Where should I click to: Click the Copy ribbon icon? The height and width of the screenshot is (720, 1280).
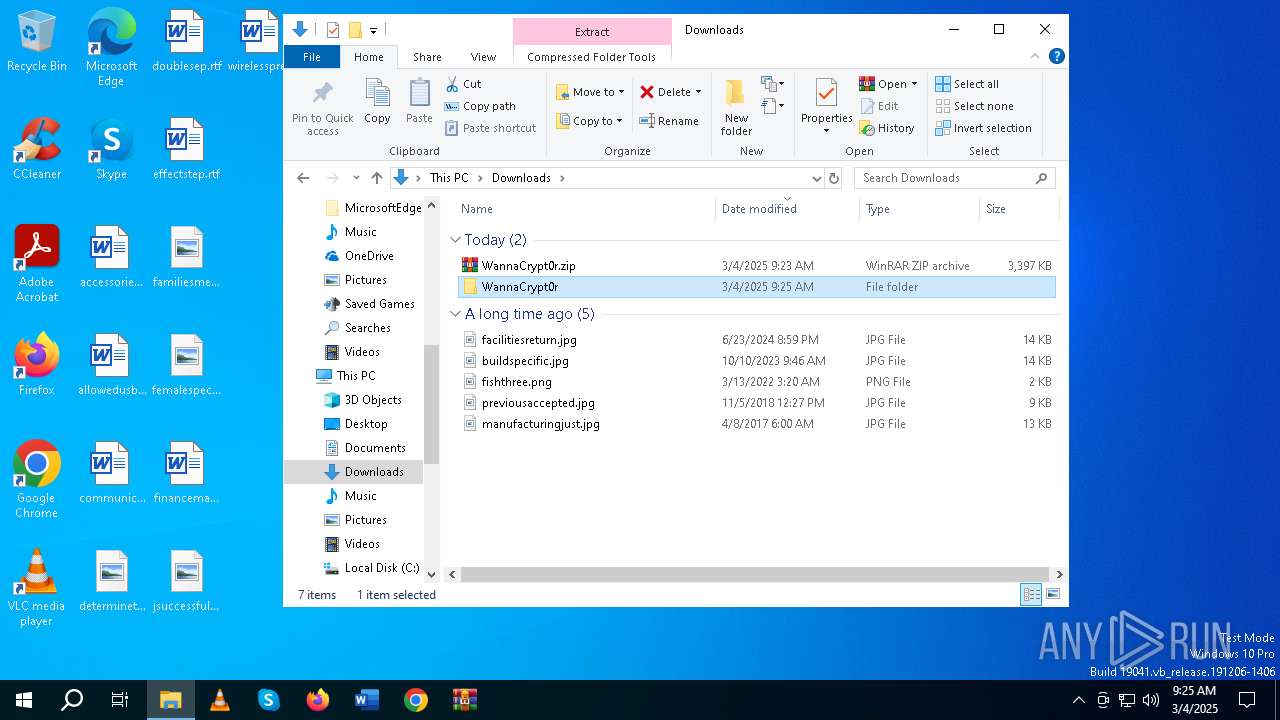(x=377, y=102)
